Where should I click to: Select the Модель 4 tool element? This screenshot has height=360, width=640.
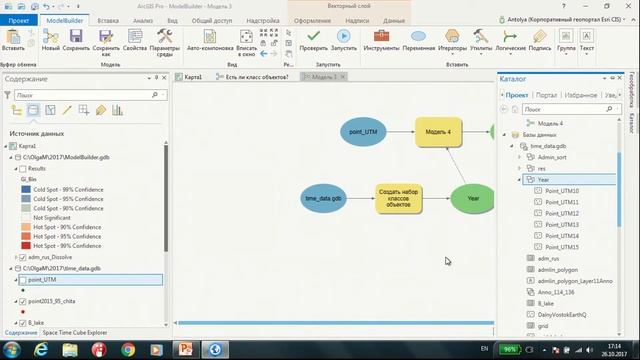[x=438, y=132]
